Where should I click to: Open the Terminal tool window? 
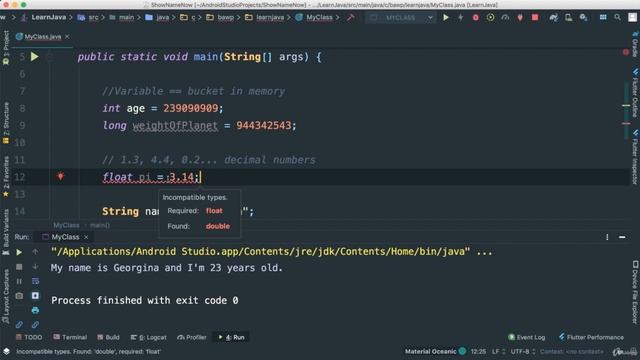70,337
